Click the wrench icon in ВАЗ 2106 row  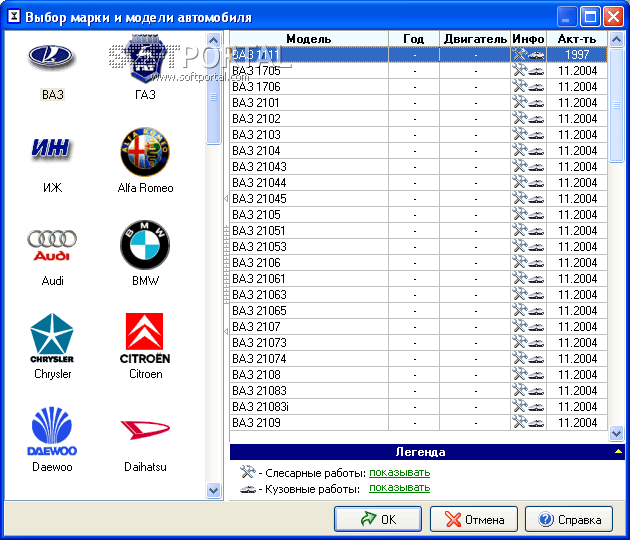[x=520, y=263]
